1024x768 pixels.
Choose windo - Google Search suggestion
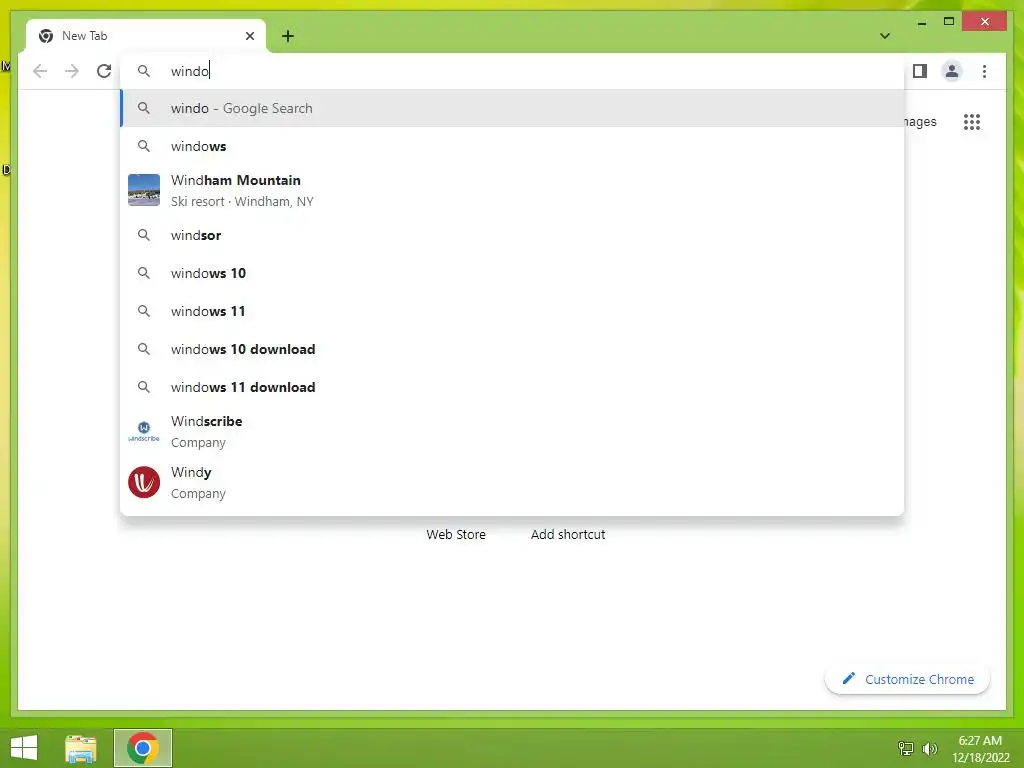click(513, 108)
